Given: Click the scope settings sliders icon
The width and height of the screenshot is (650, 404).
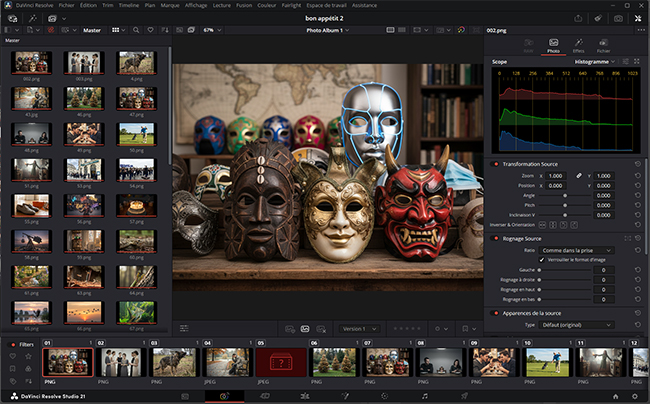Looking at the screenshot, I should click(x=626, y=61).
